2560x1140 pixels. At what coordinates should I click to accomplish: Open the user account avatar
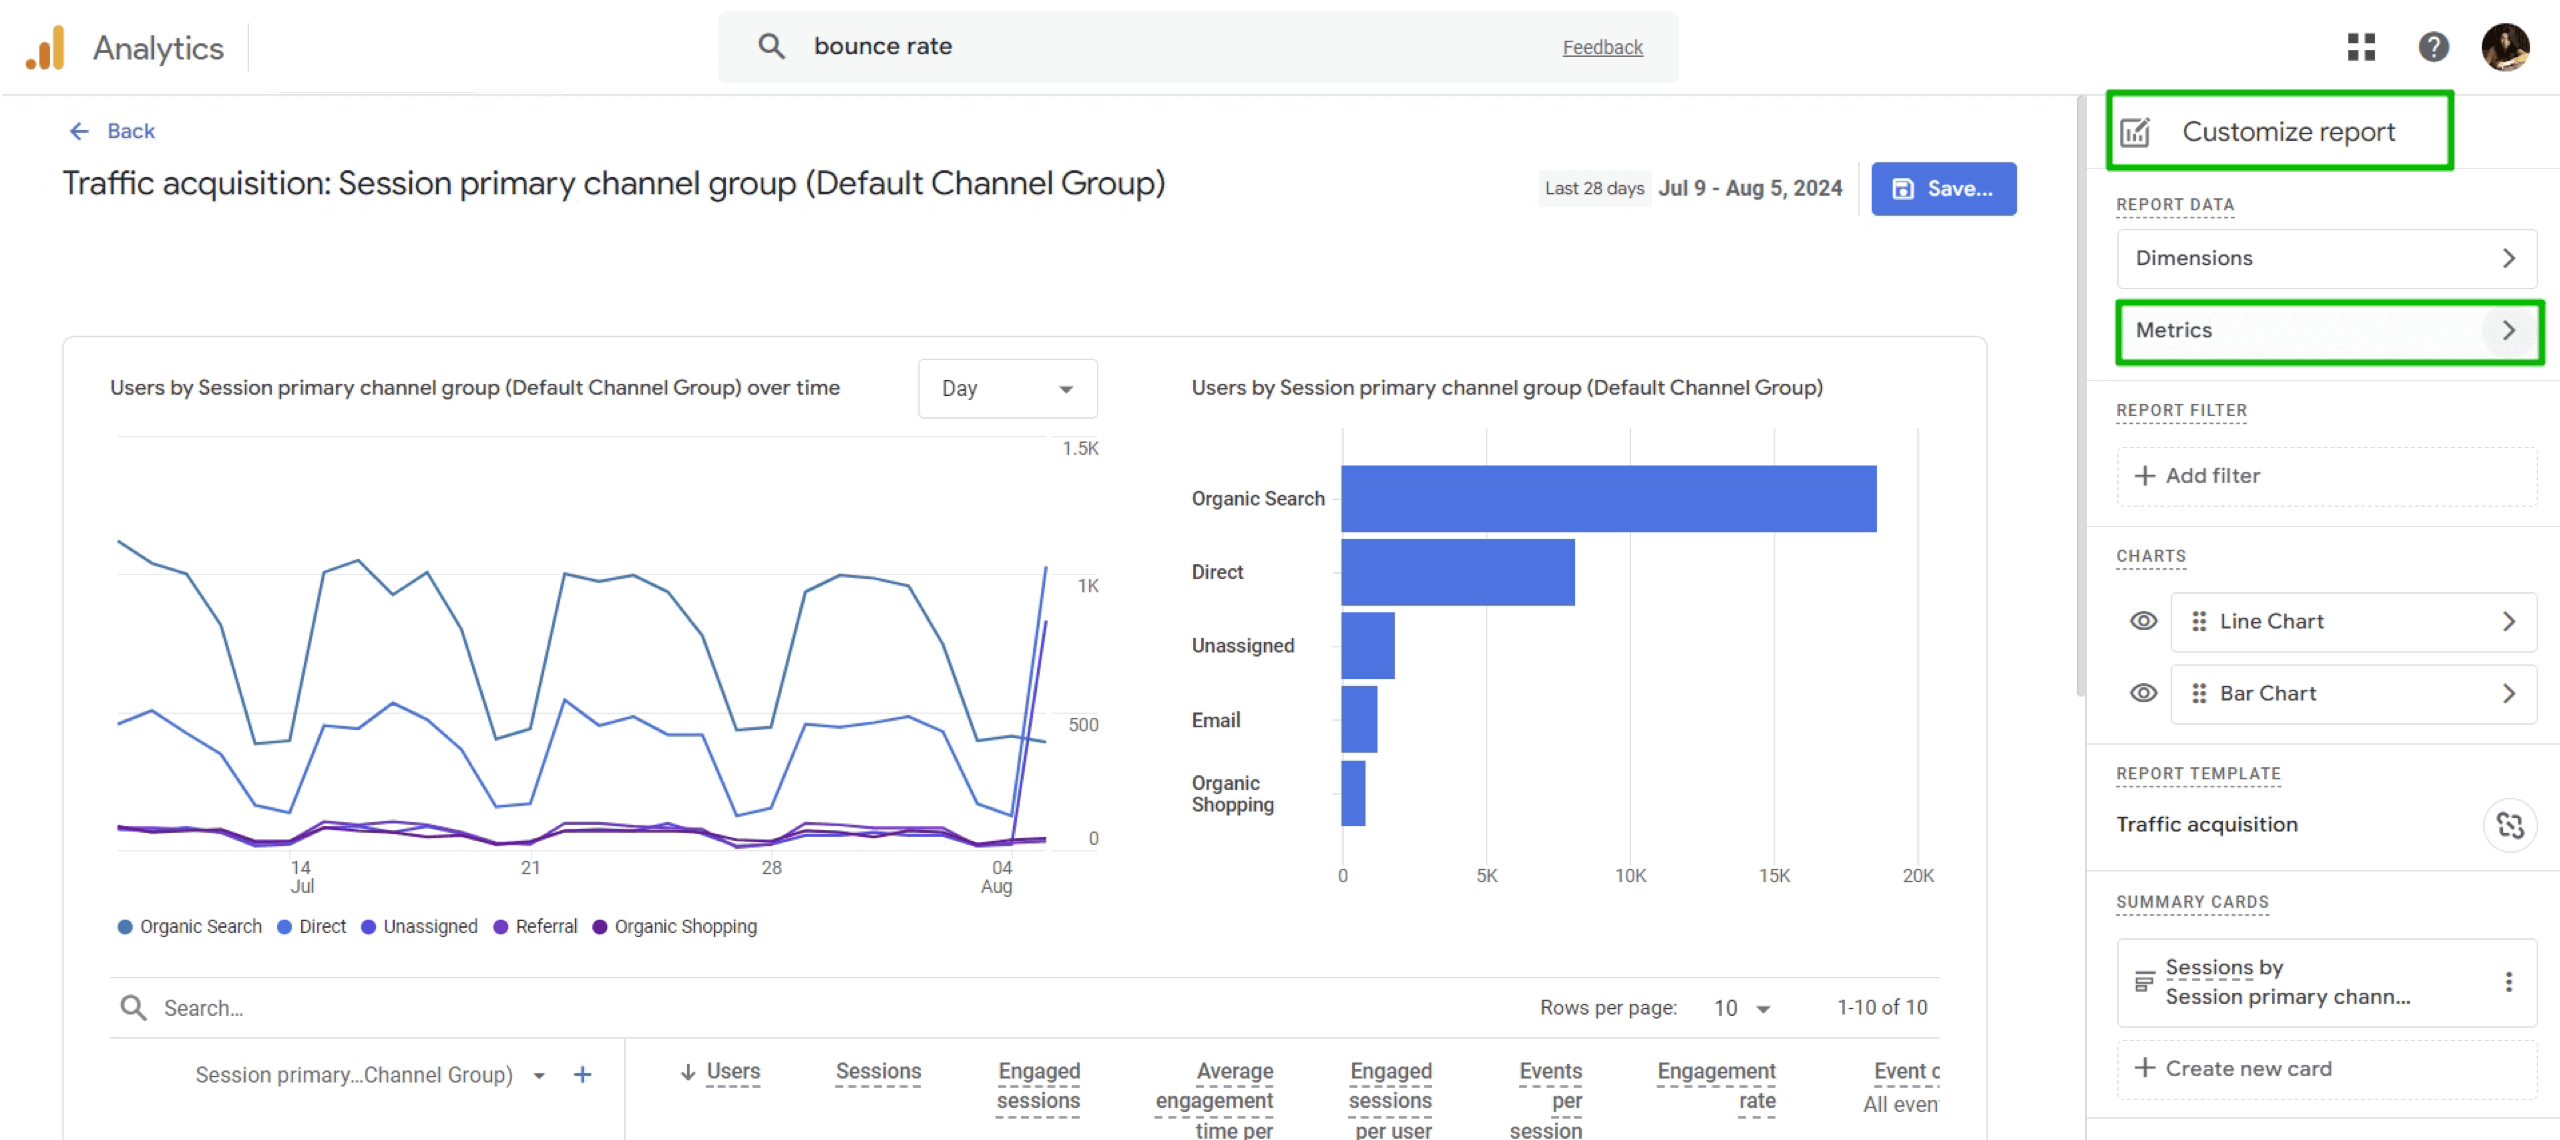pyautogui.click(x=2505, y=47)
